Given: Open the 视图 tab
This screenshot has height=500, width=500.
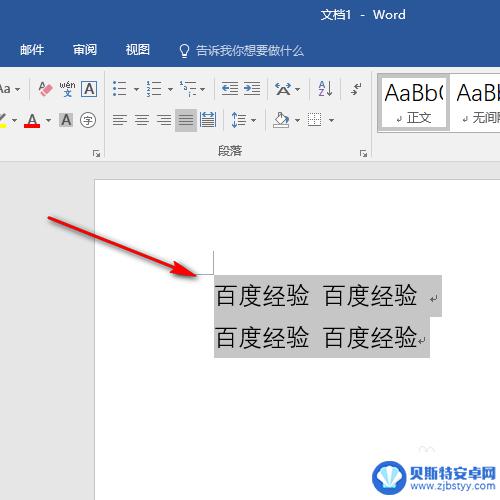Looking at the screenshot, I should 138,50.
